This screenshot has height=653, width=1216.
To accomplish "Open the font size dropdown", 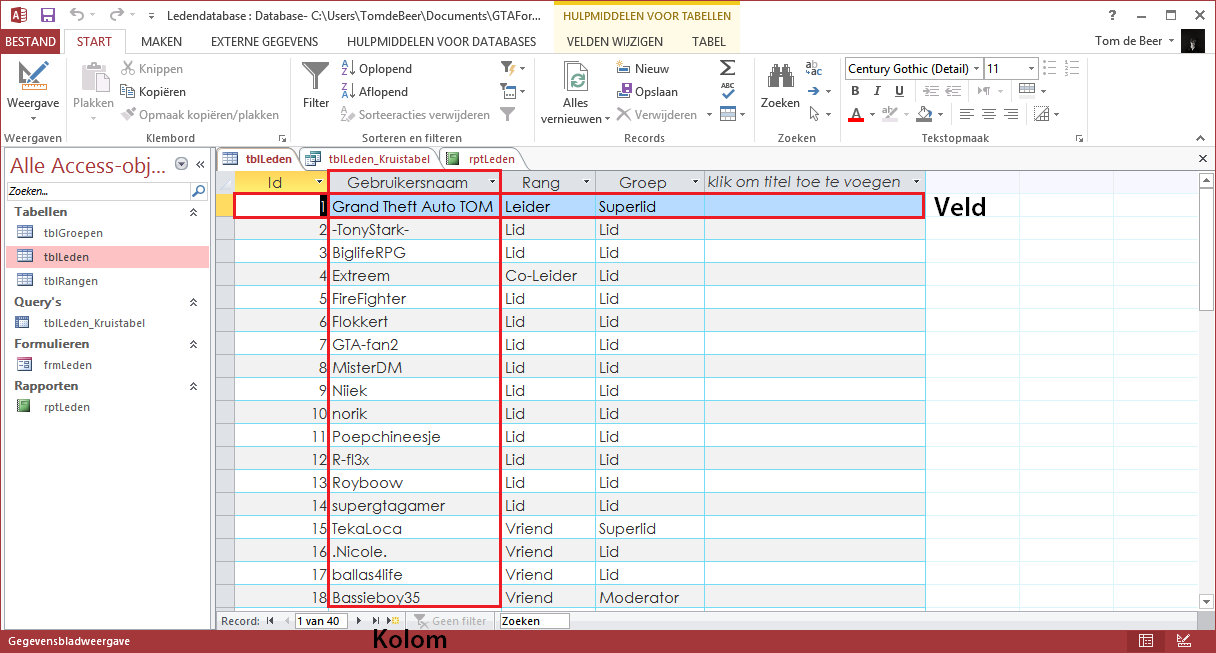I will (x=1031, y=68).
